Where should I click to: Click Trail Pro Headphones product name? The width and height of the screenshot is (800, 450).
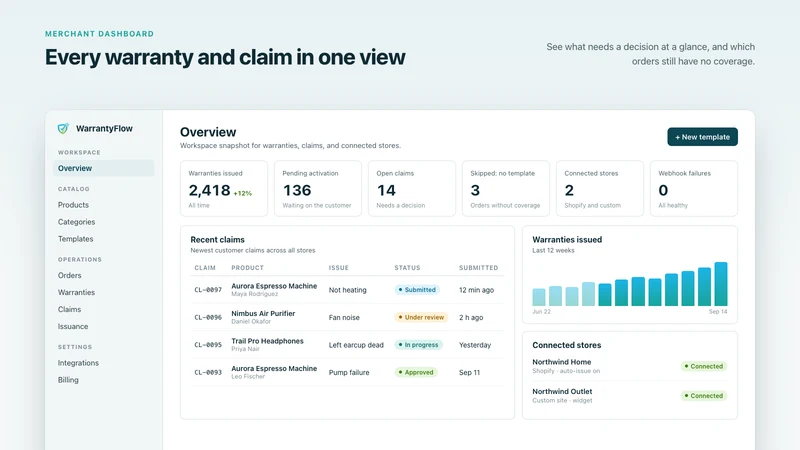(267, 341)
